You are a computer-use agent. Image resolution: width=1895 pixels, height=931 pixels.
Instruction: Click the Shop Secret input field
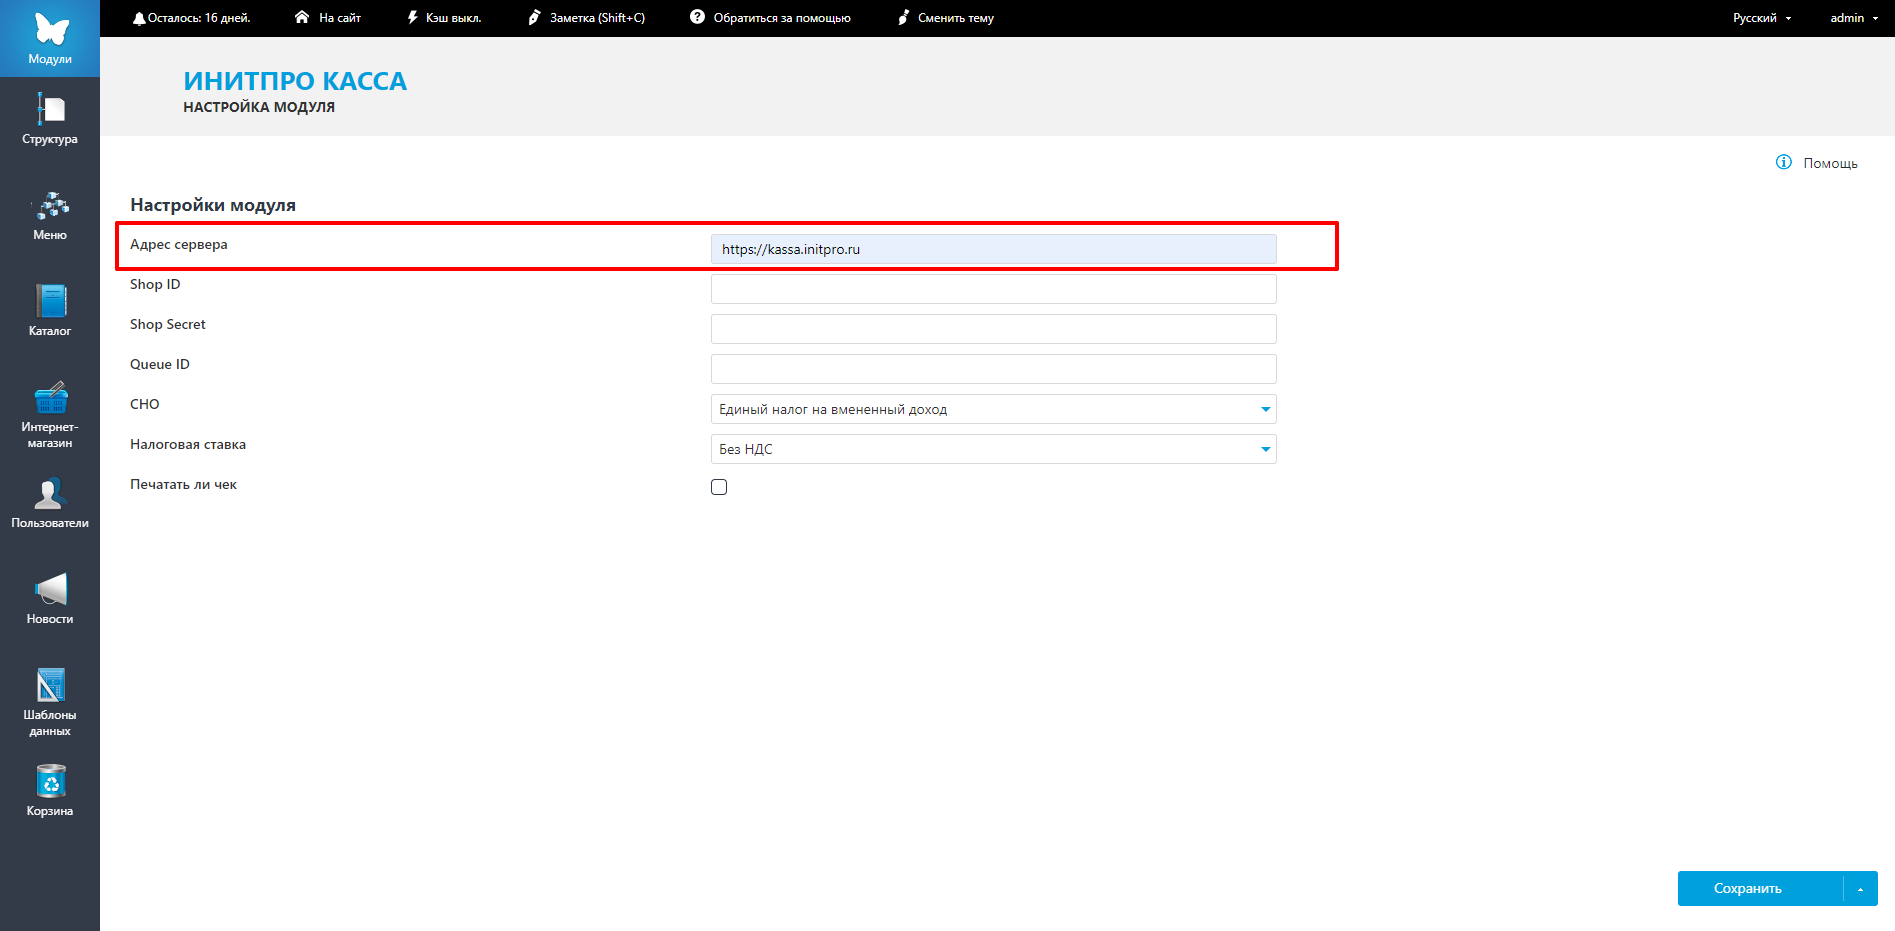[x=993, y=329]
